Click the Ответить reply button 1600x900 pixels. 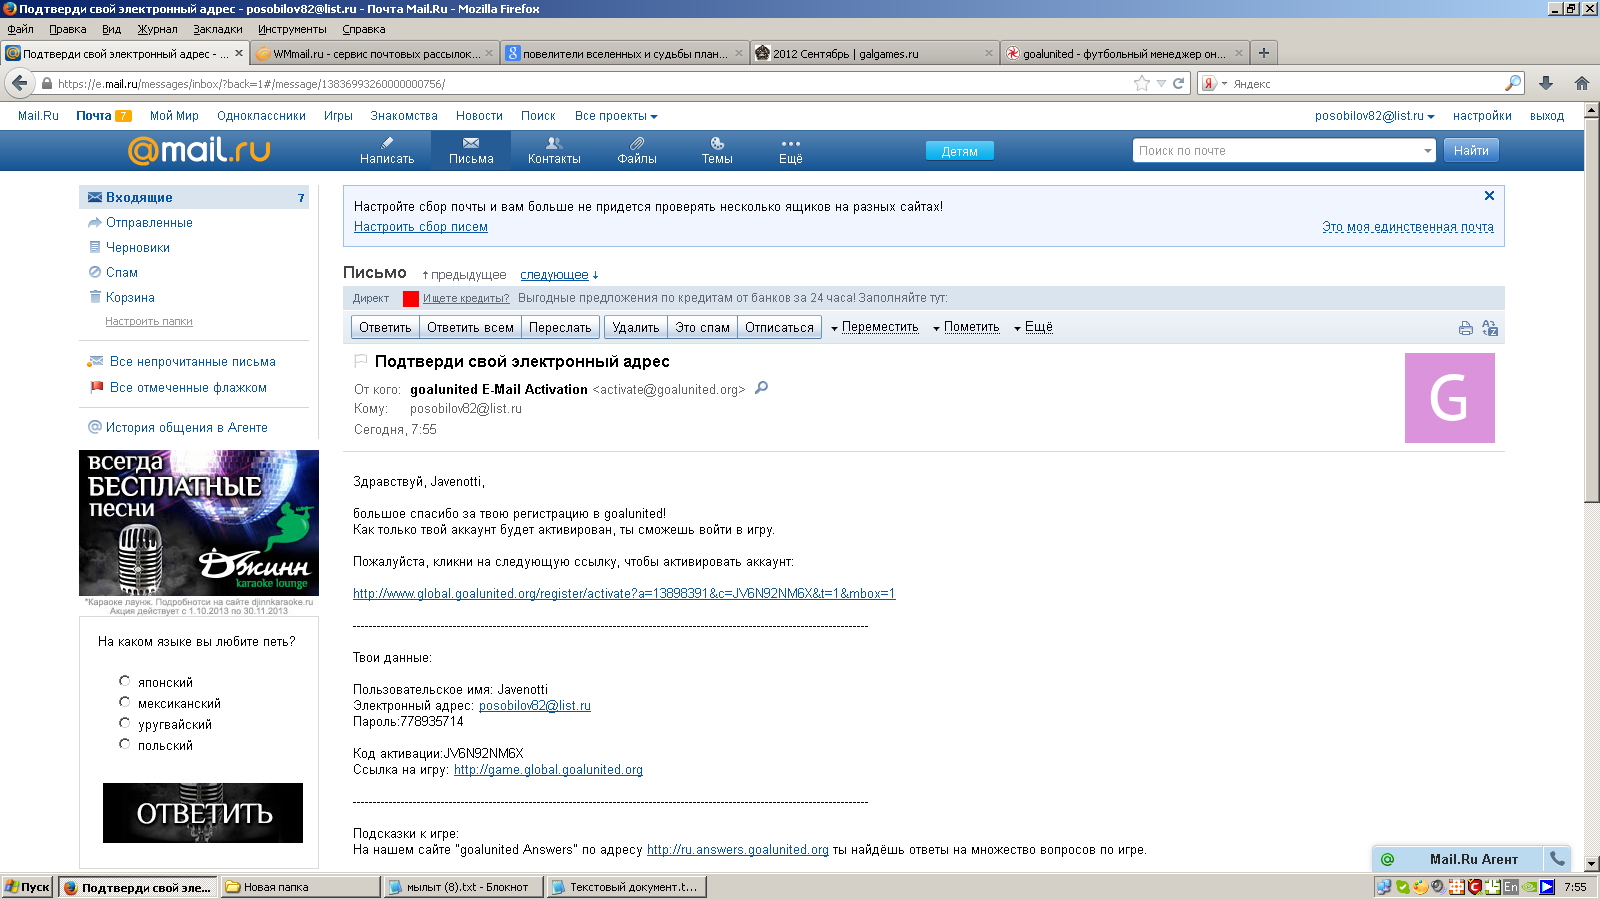click(385, 327)
